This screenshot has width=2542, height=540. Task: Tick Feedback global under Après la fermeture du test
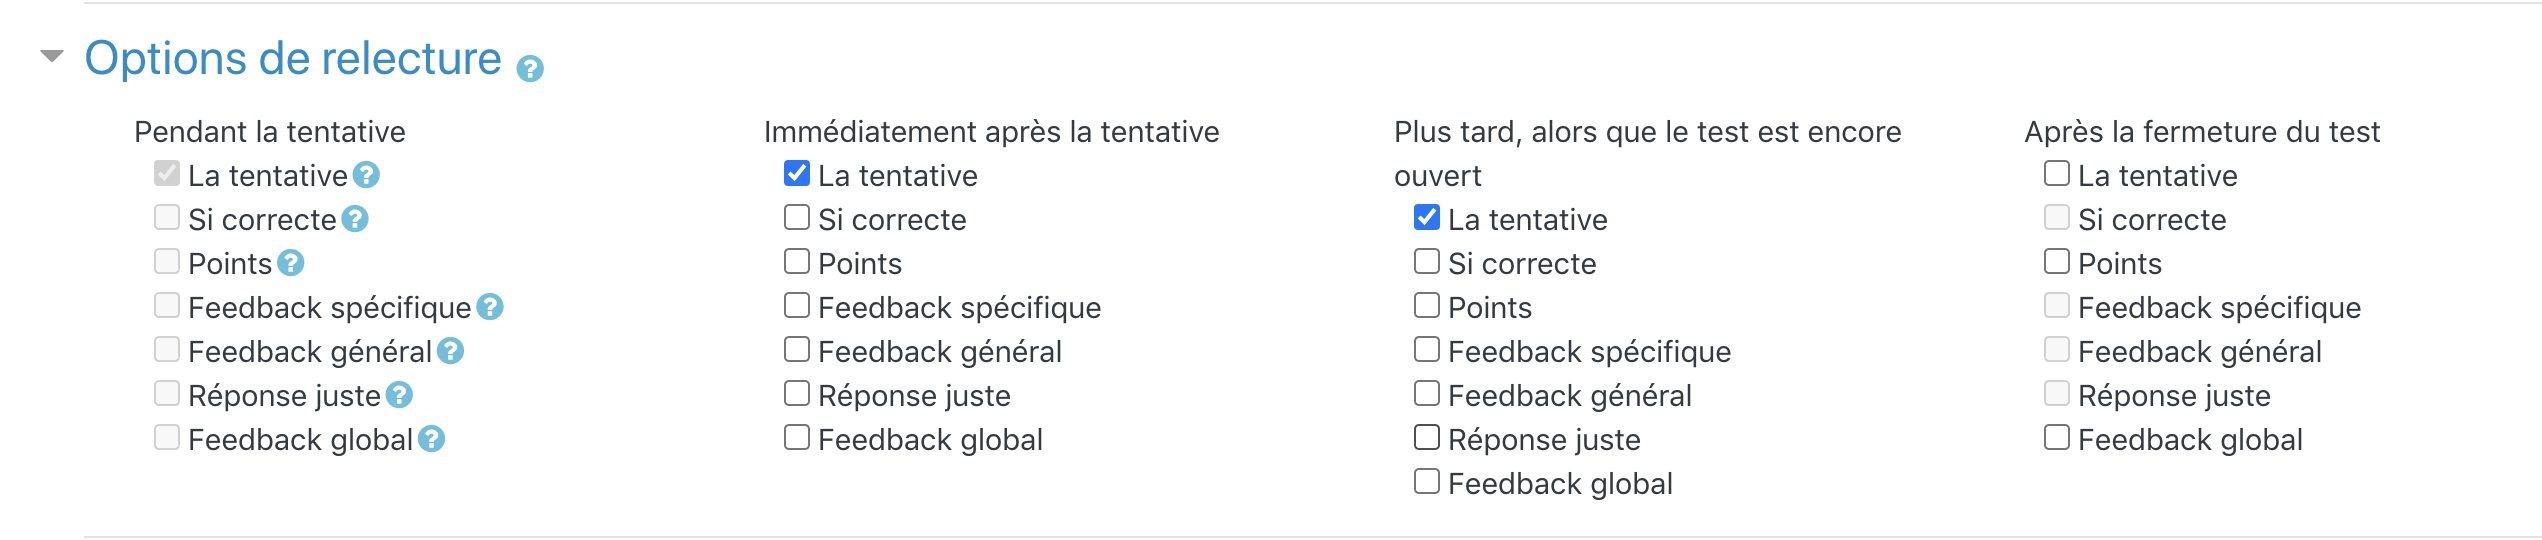[x=2057, y=438]
